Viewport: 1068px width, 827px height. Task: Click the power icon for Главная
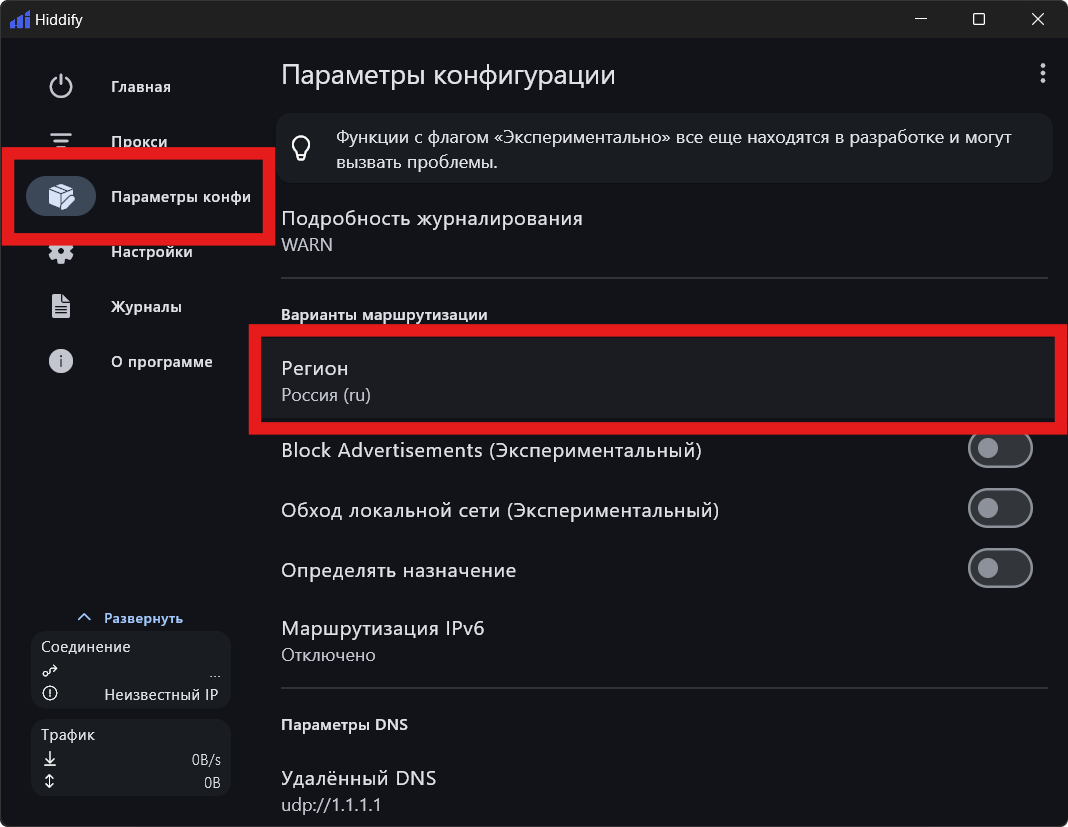pyautogui.click(x=61, y=87)
